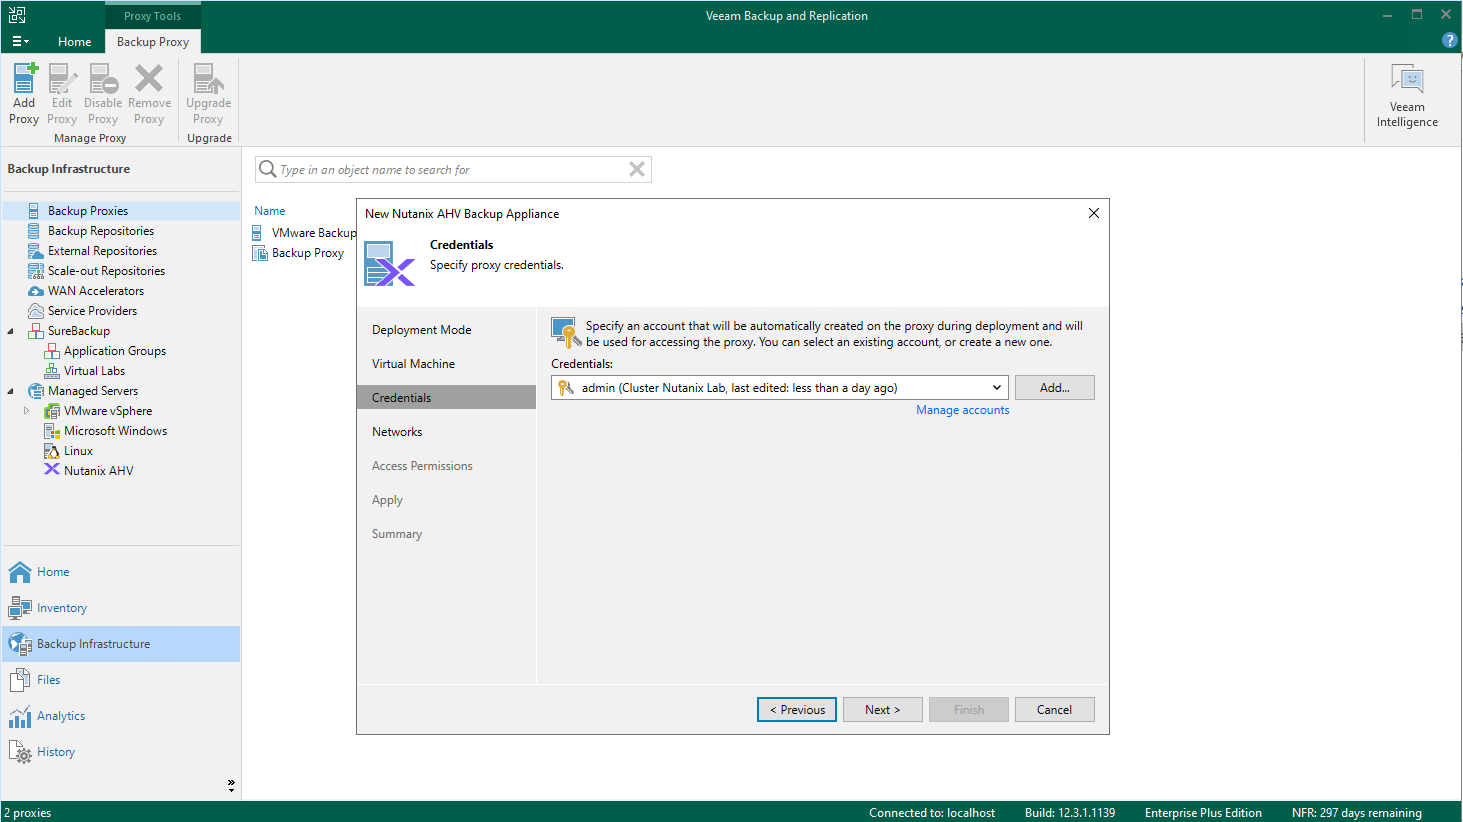Switch to the Backup Proxy ribbon tab

153,42
